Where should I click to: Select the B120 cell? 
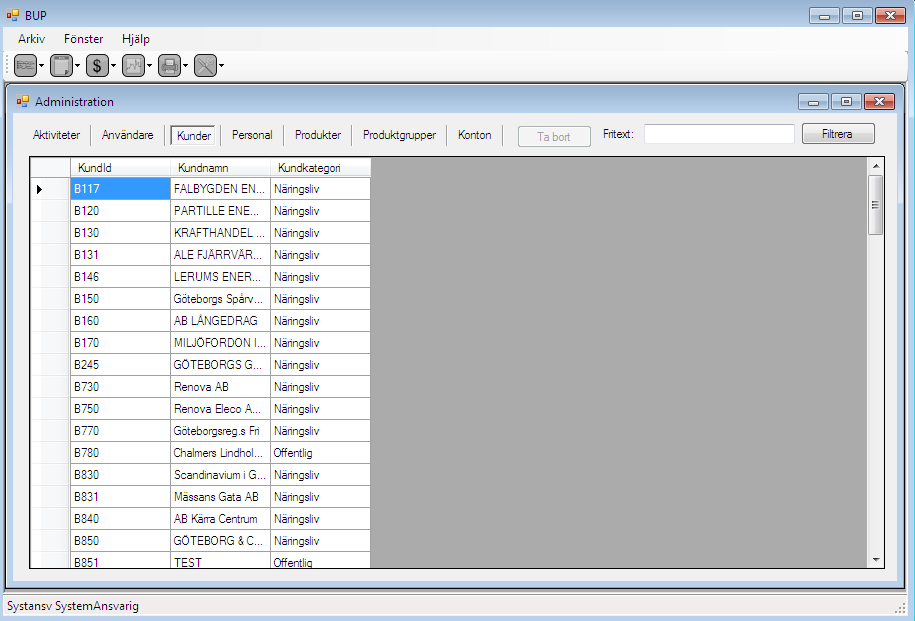tap(120, 211)
